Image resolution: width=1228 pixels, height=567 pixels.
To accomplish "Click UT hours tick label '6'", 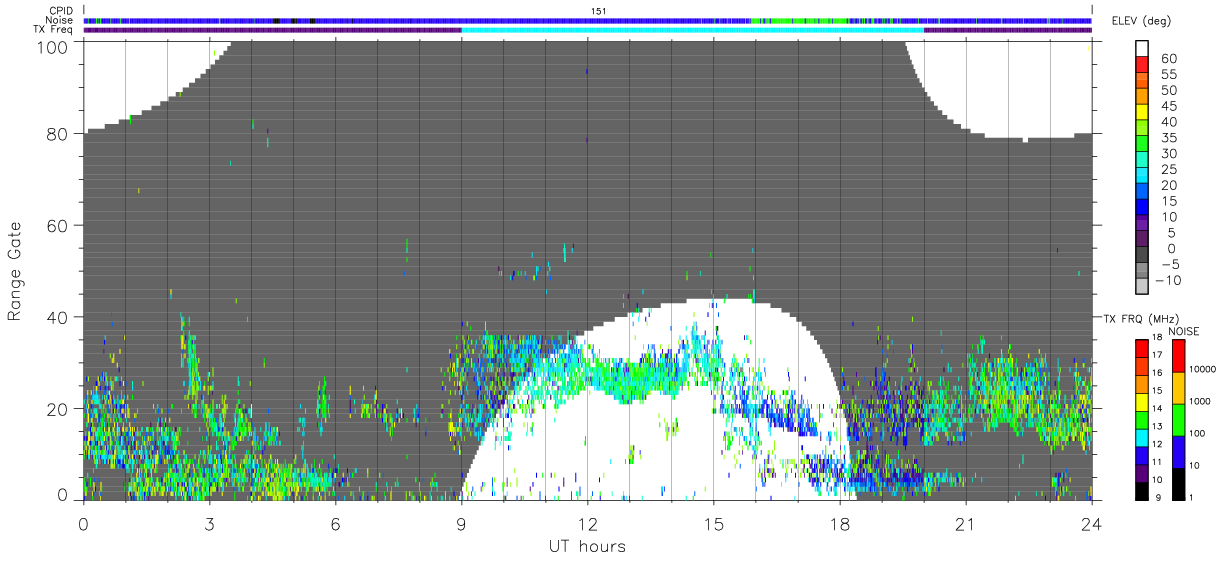I will click(335, 524).
